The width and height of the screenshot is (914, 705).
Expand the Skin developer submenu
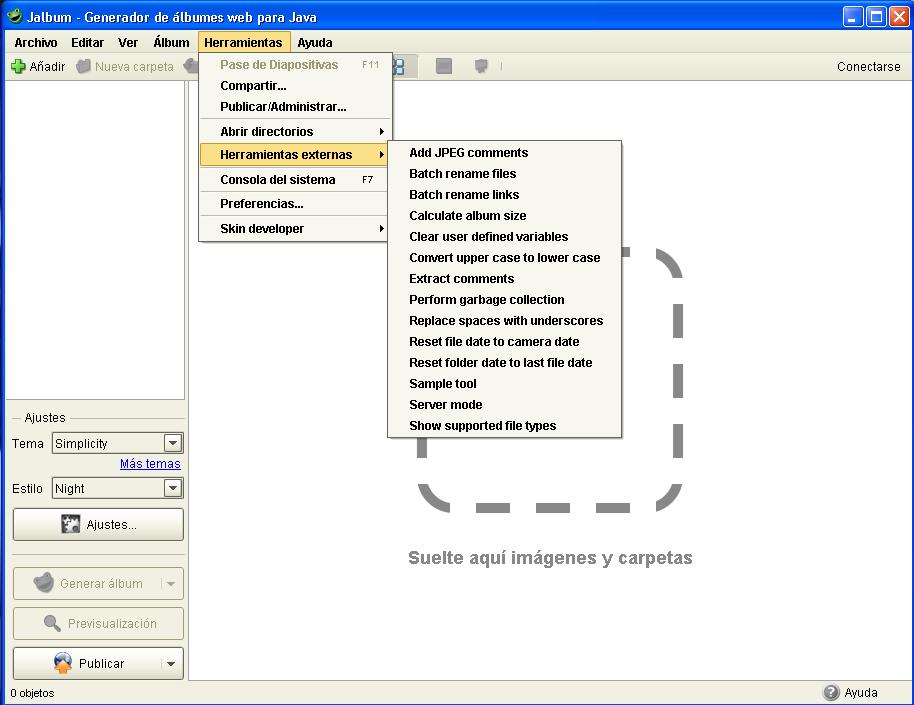pyautogui.click(x=293, y=229)
